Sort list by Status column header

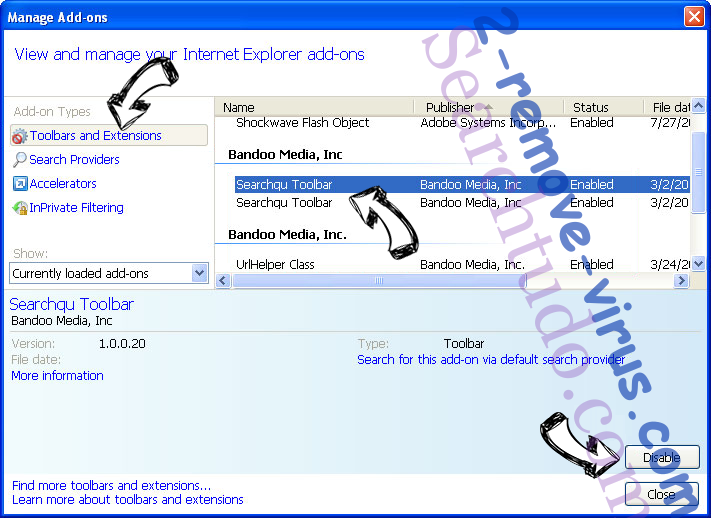tap(604, 108)
